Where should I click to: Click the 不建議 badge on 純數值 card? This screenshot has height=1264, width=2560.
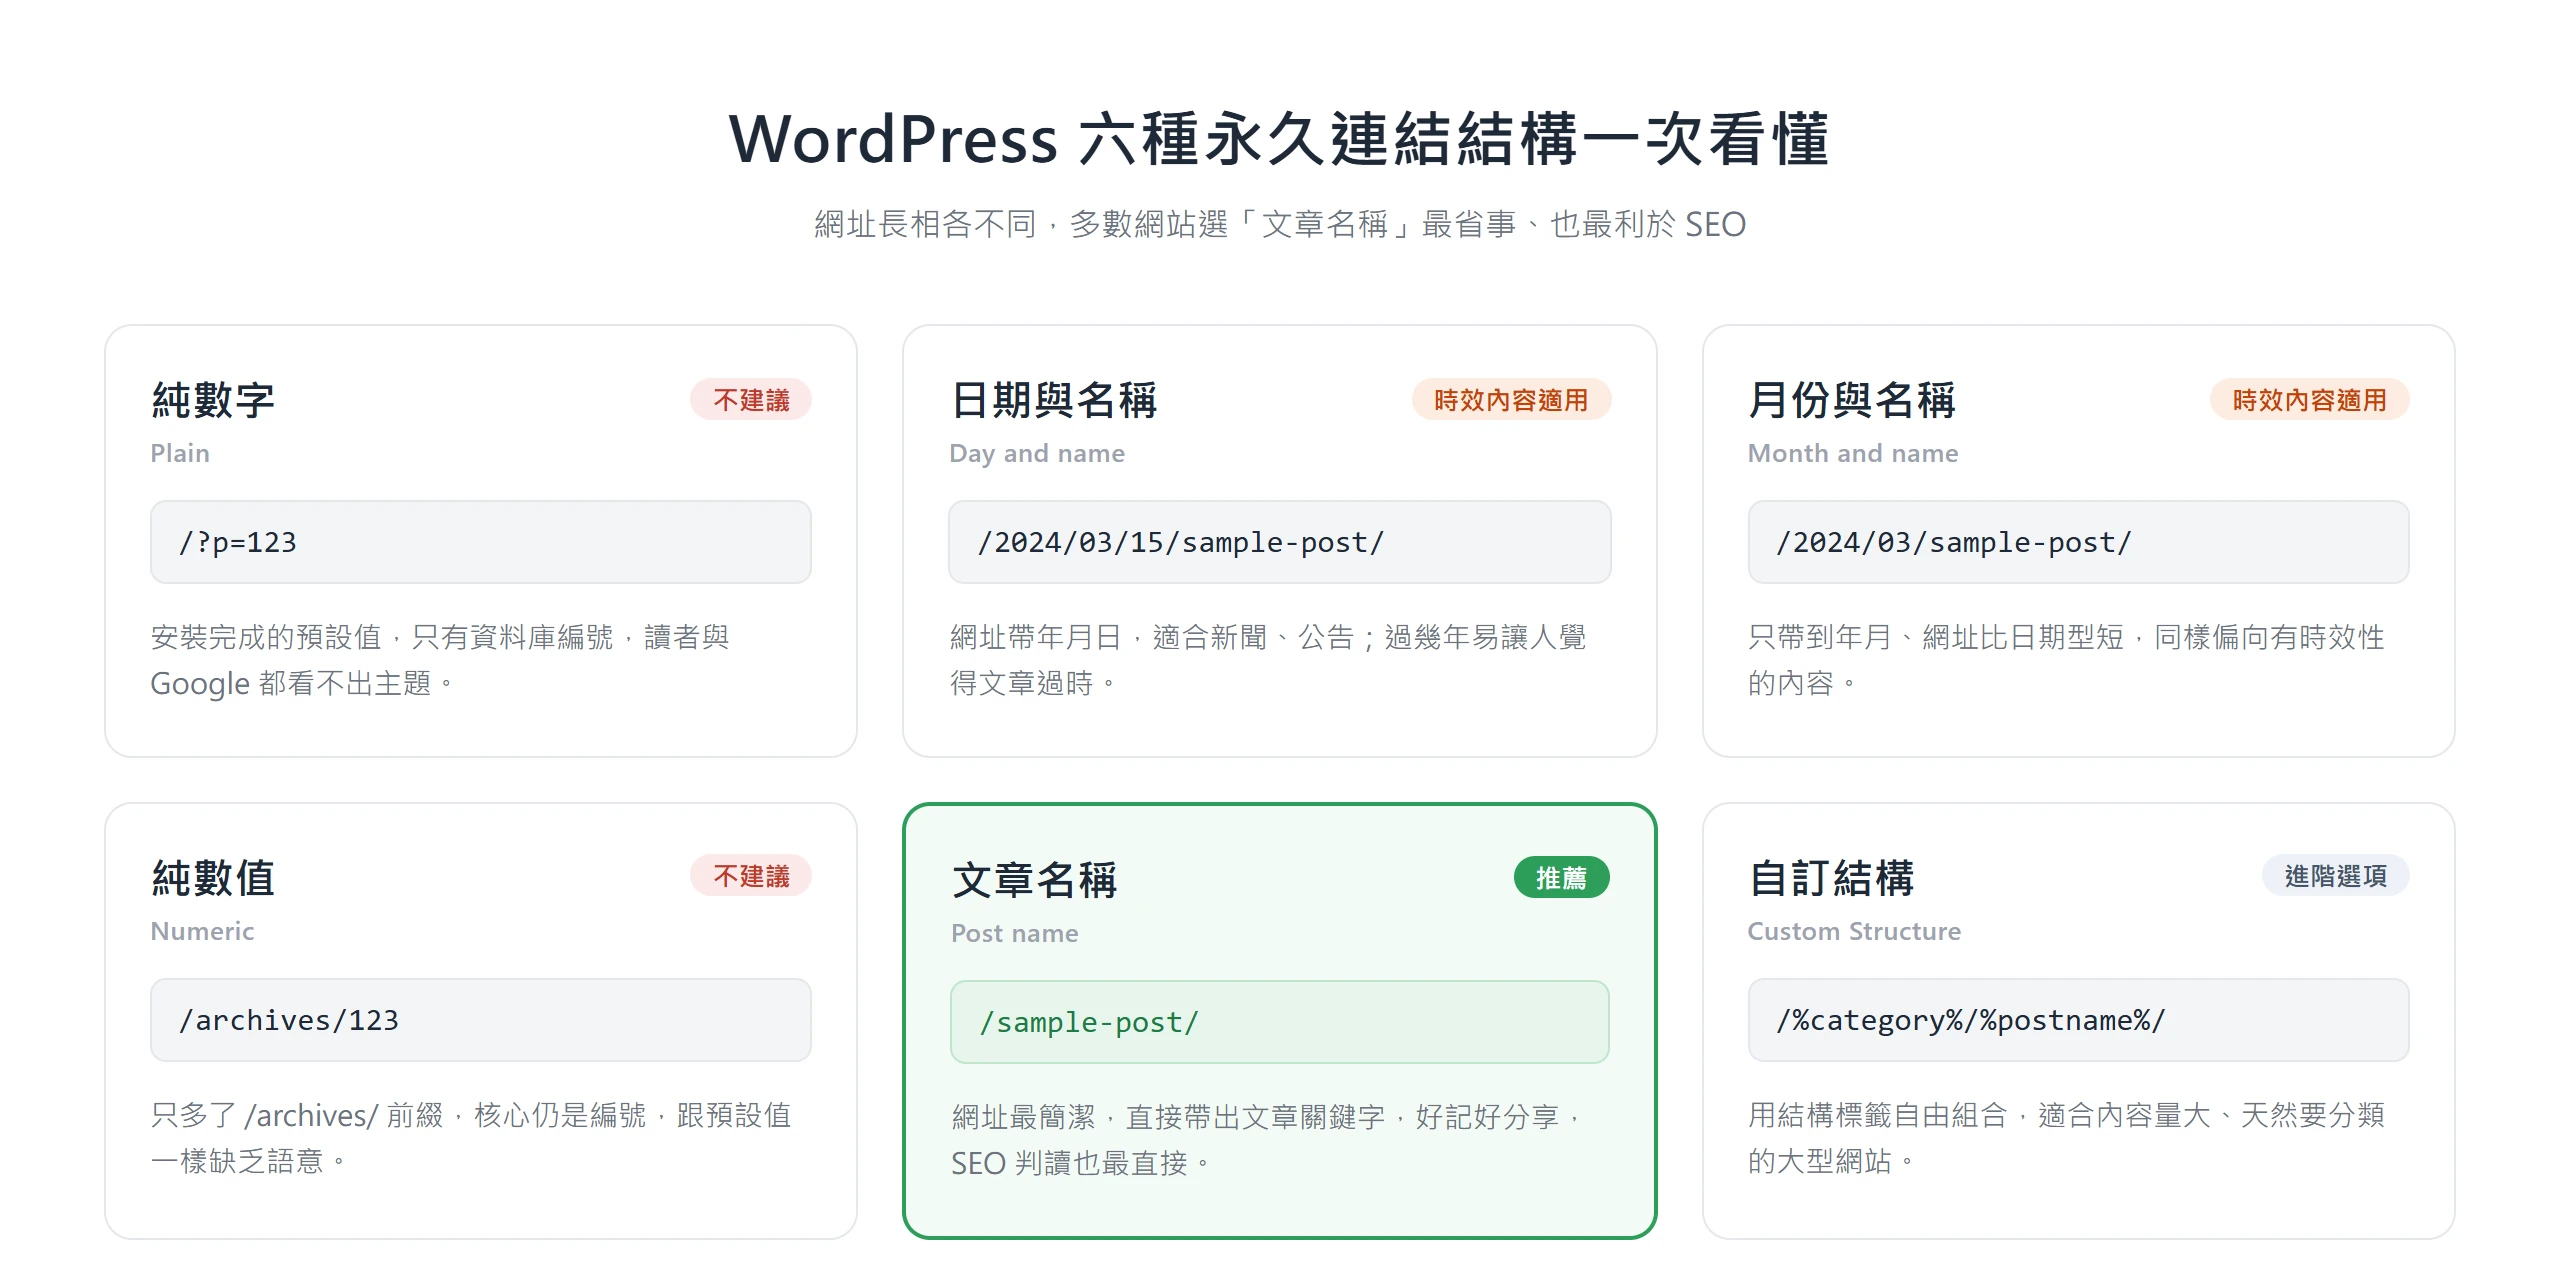tap(751, 876)
